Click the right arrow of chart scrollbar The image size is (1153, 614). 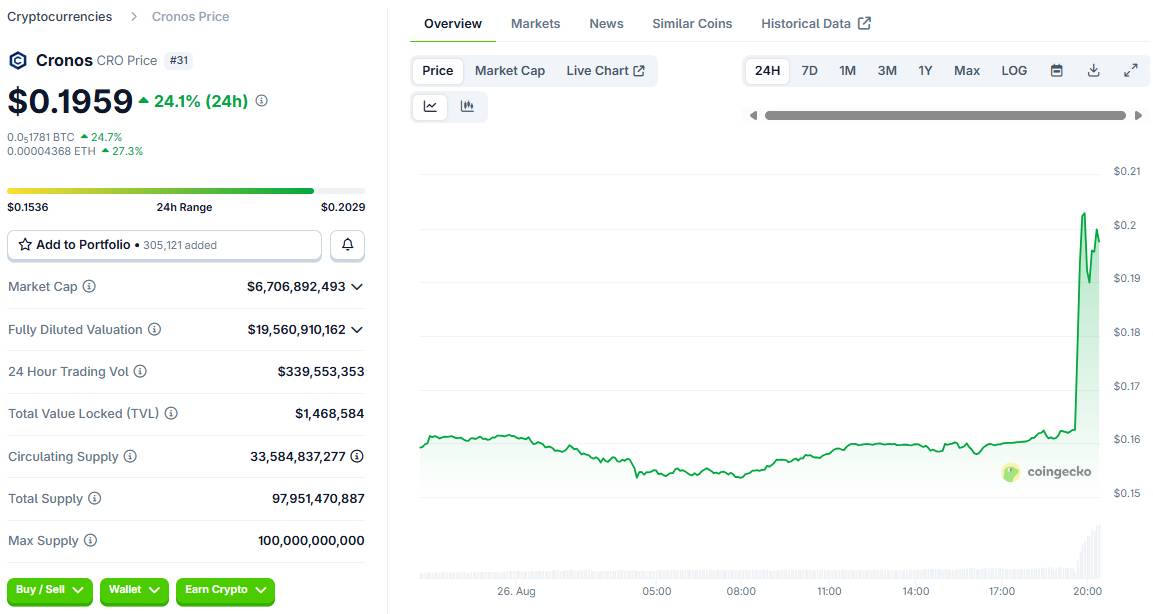pyautogui.click(x=1138, y=115)
